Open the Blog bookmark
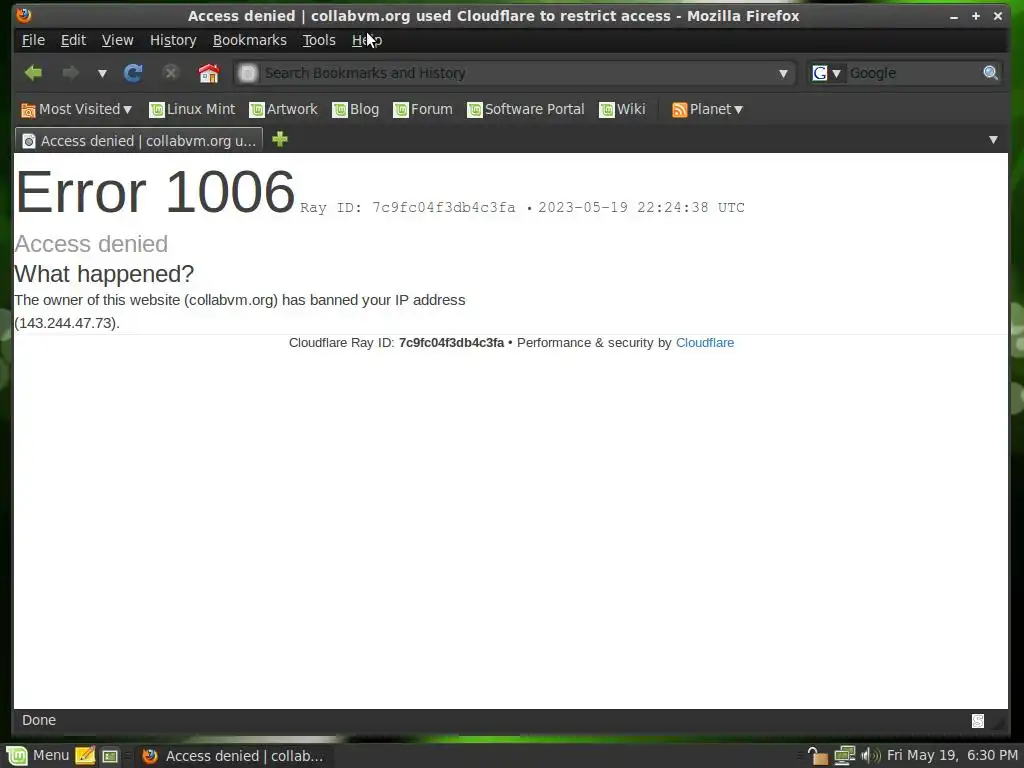Image resolution: width=1024 pixels, height=768 pixels. (x=356, y=110)
